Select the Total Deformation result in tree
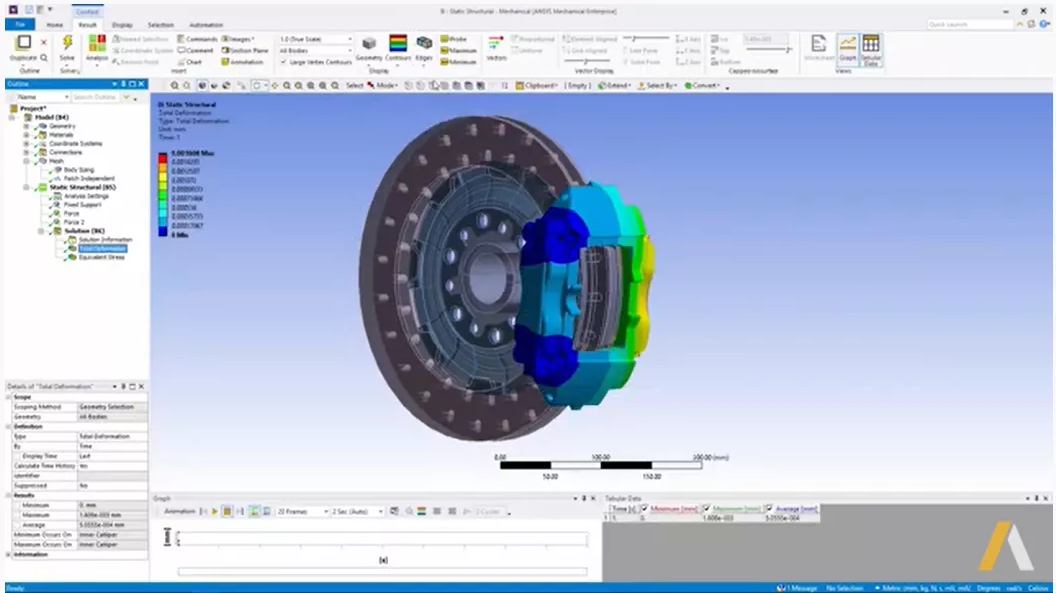 click(102, 248)
